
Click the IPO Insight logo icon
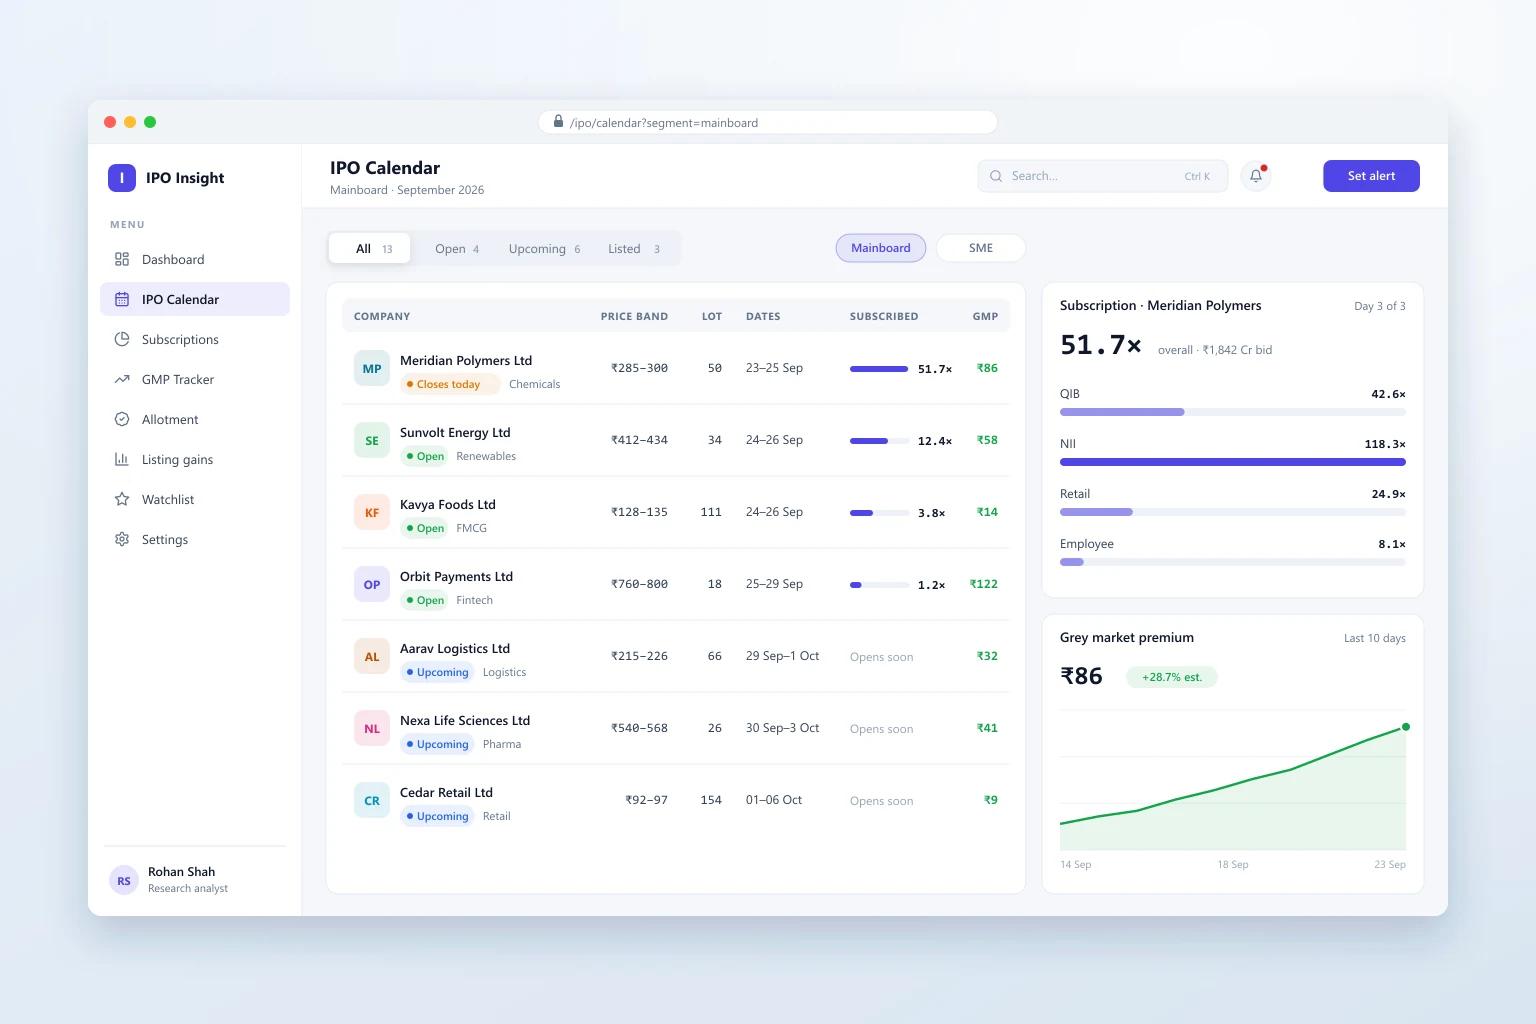coord(122,178)
